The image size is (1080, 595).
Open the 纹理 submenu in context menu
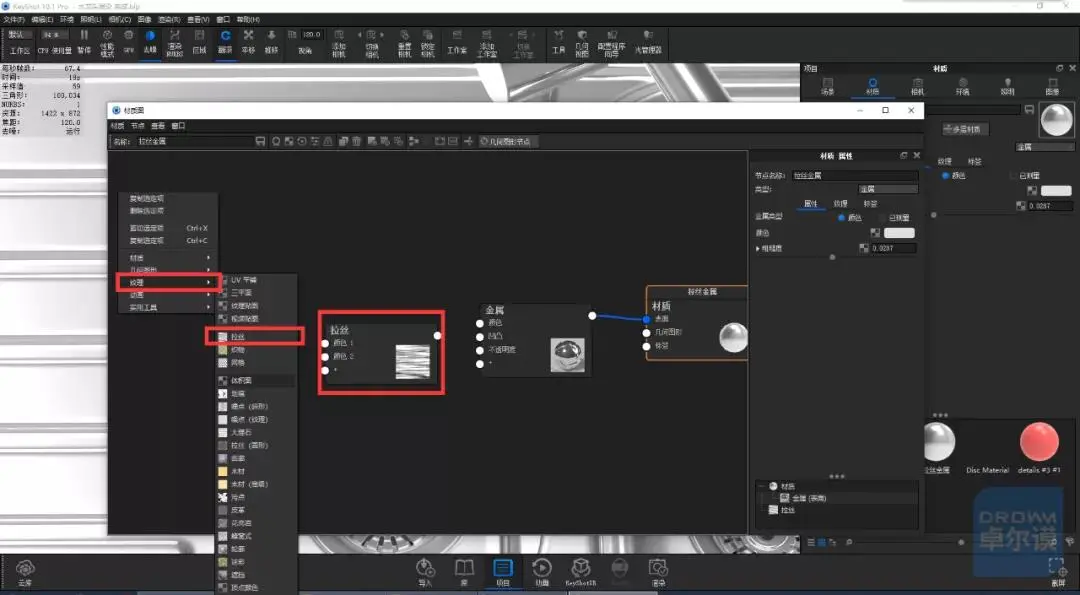pos(169,282)
